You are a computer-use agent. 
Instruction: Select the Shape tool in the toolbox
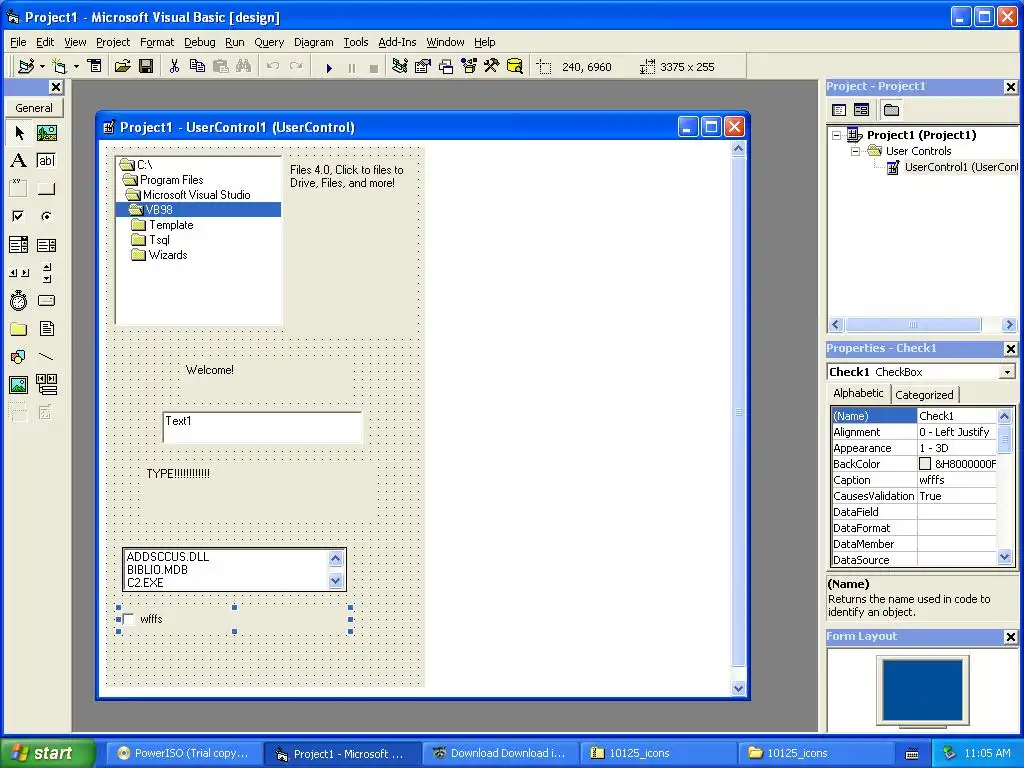coord(19,357)
